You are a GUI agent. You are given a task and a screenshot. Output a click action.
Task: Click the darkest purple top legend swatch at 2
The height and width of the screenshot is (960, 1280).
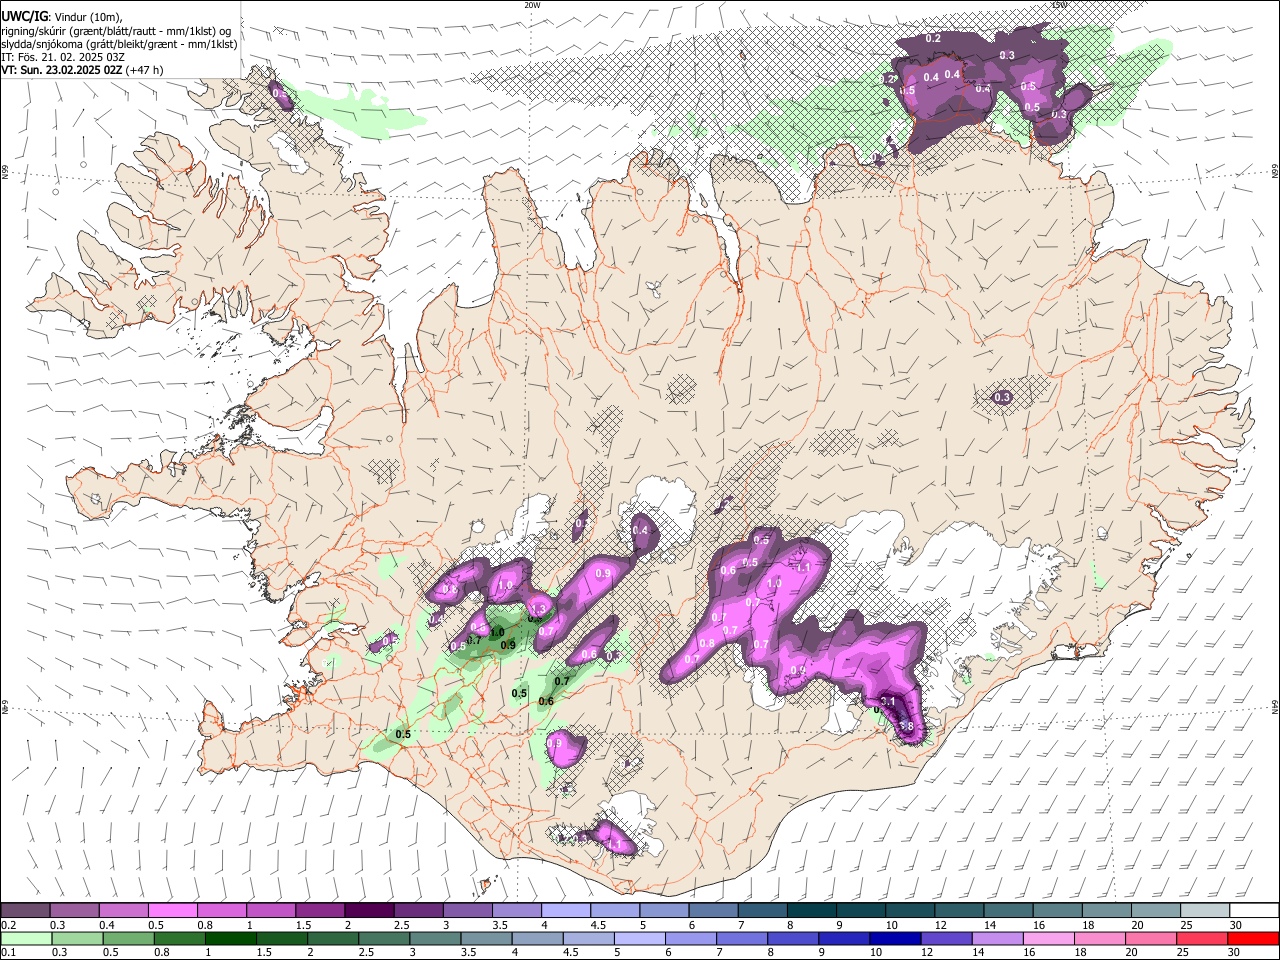[x=369, y=911]
